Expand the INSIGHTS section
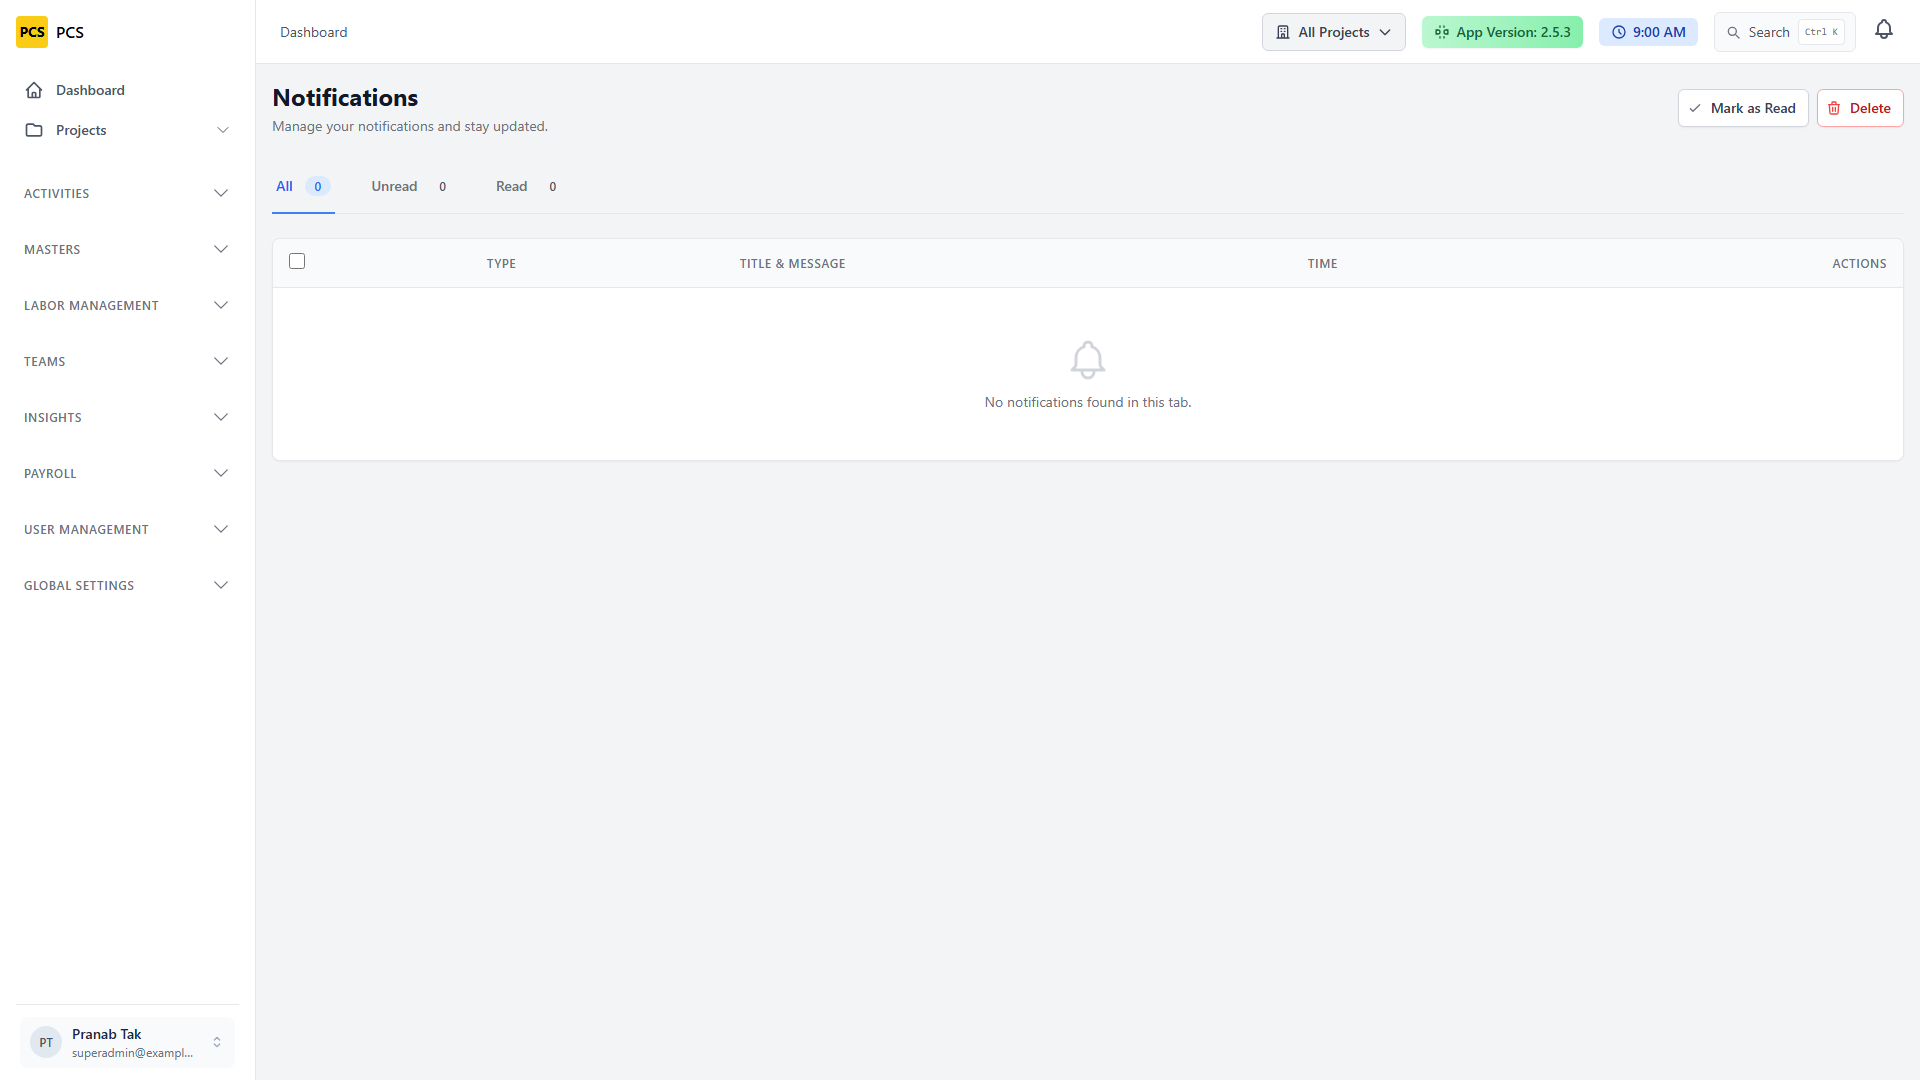Image resolution: width=1920 pixels, height=1080 pixels. pos(127,417)
